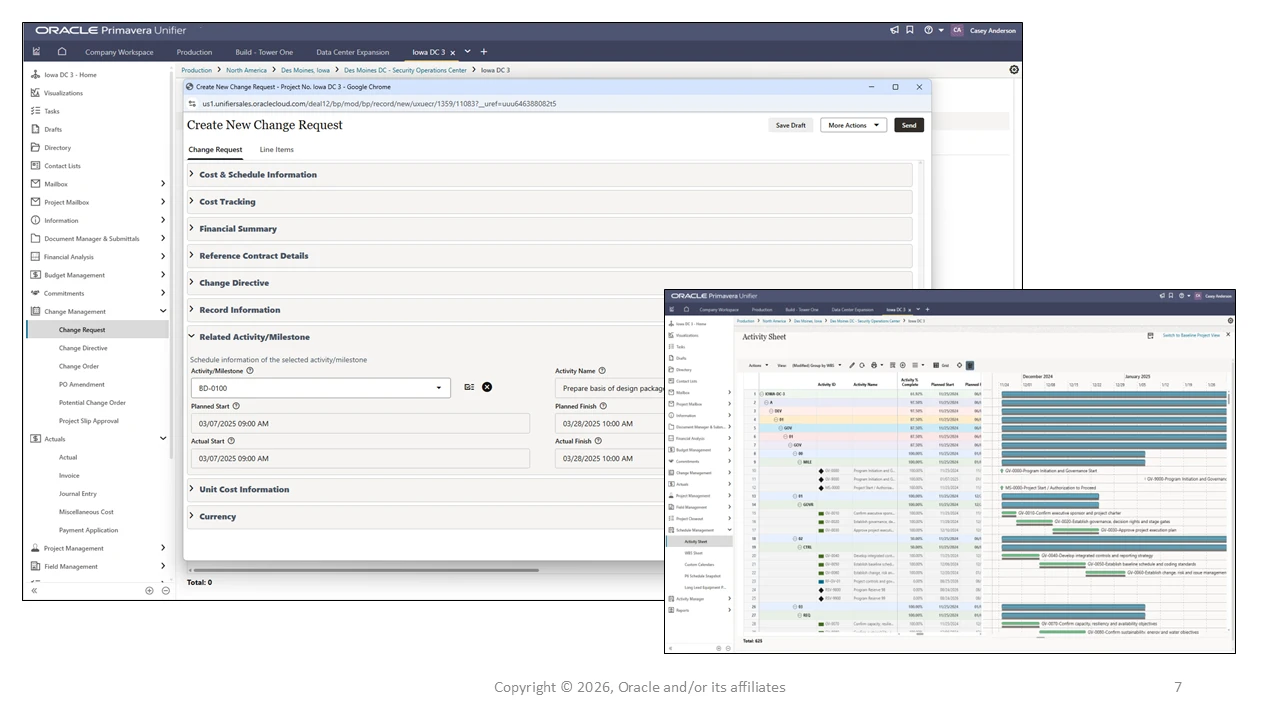Open the Company Workspace tab in the main window
Viewport: 1280px width, 720px height.
[119, 52]
